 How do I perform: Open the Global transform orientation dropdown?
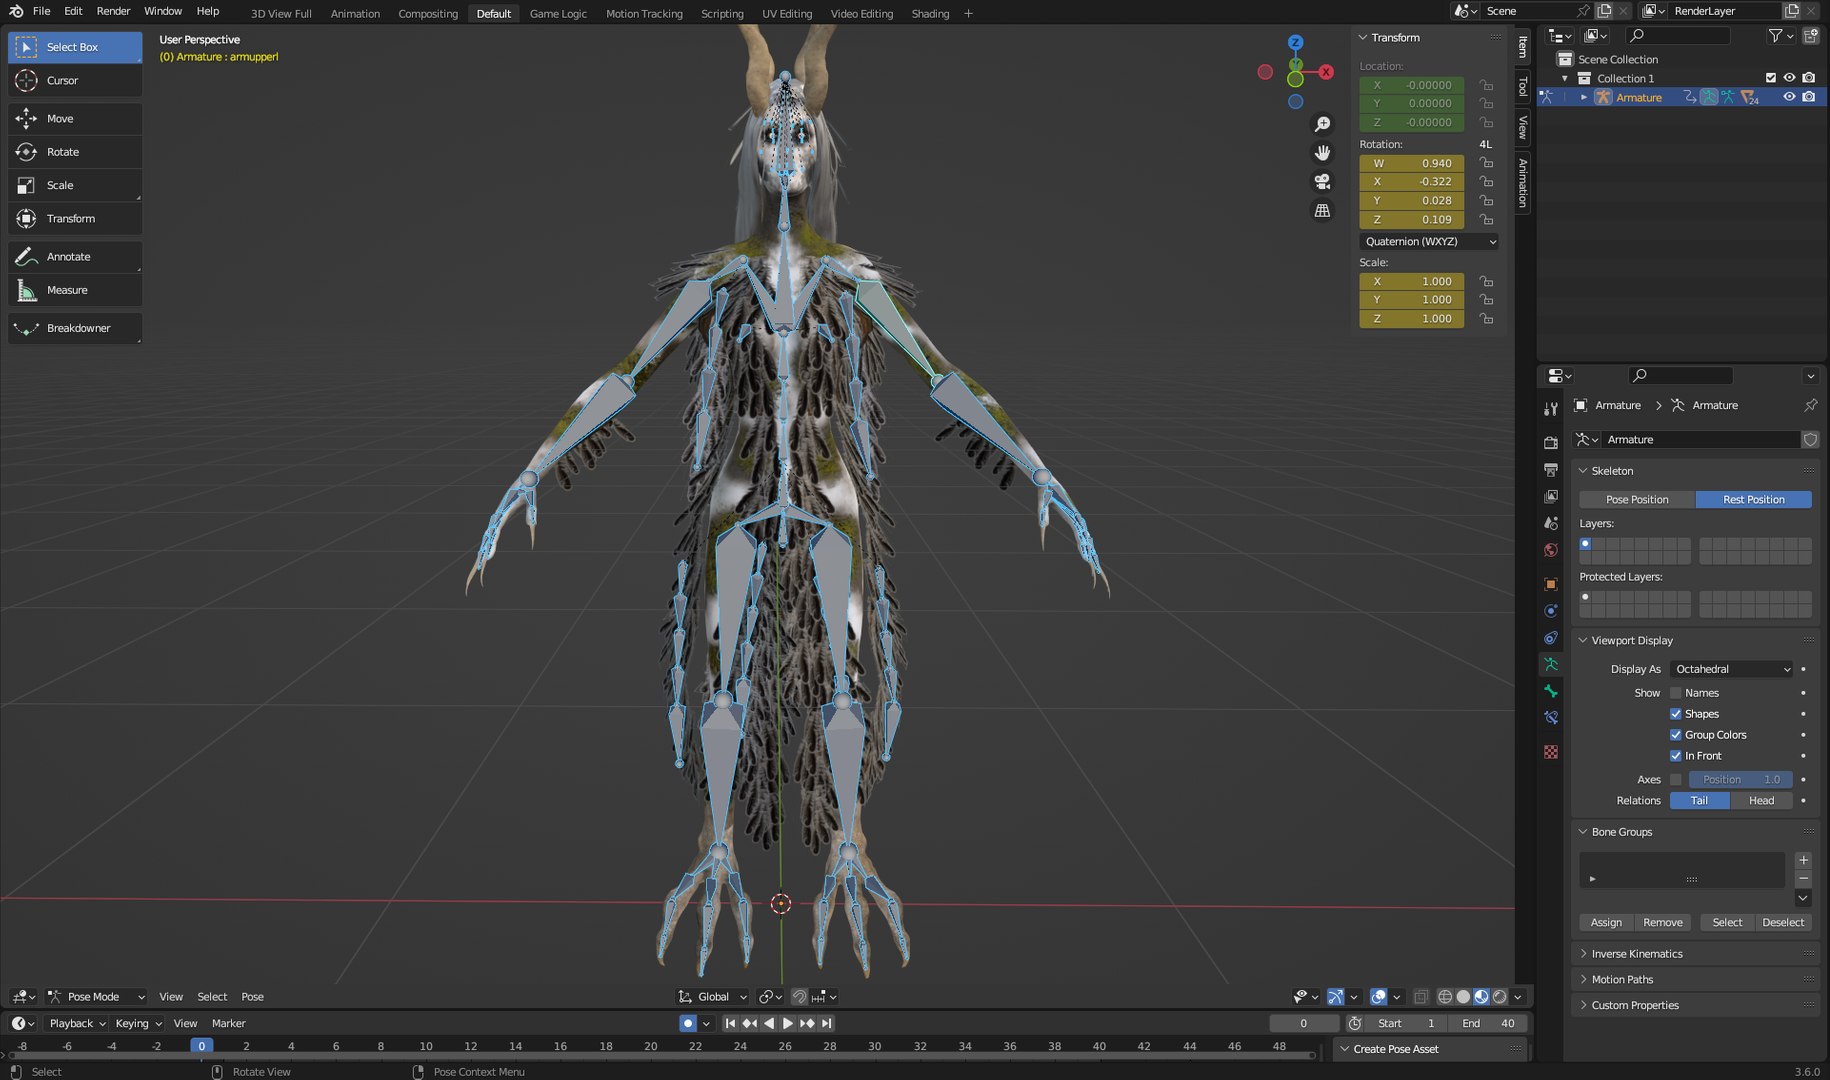[x=713, y=997]
